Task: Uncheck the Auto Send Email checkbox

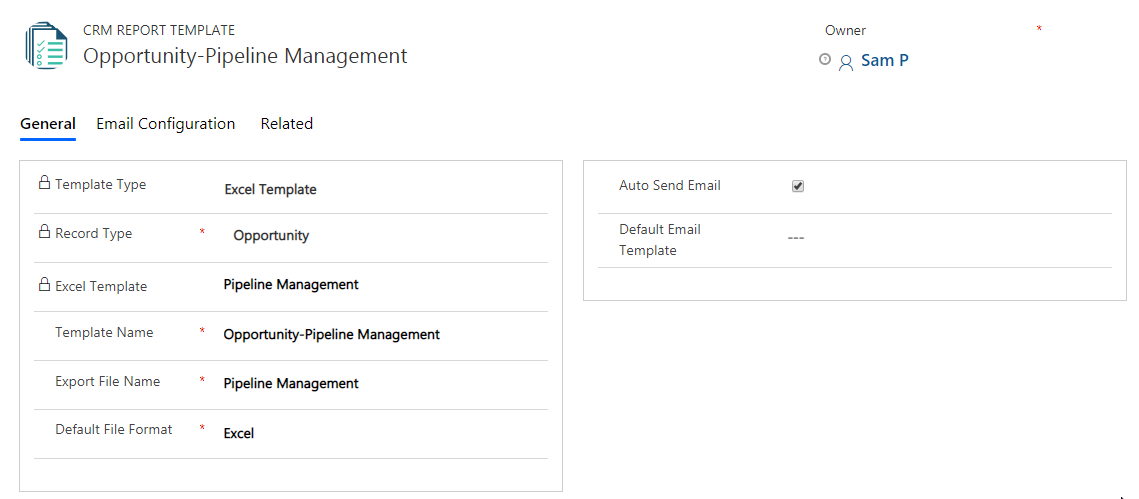Action: pyautogui.click(x=798, y=187)
